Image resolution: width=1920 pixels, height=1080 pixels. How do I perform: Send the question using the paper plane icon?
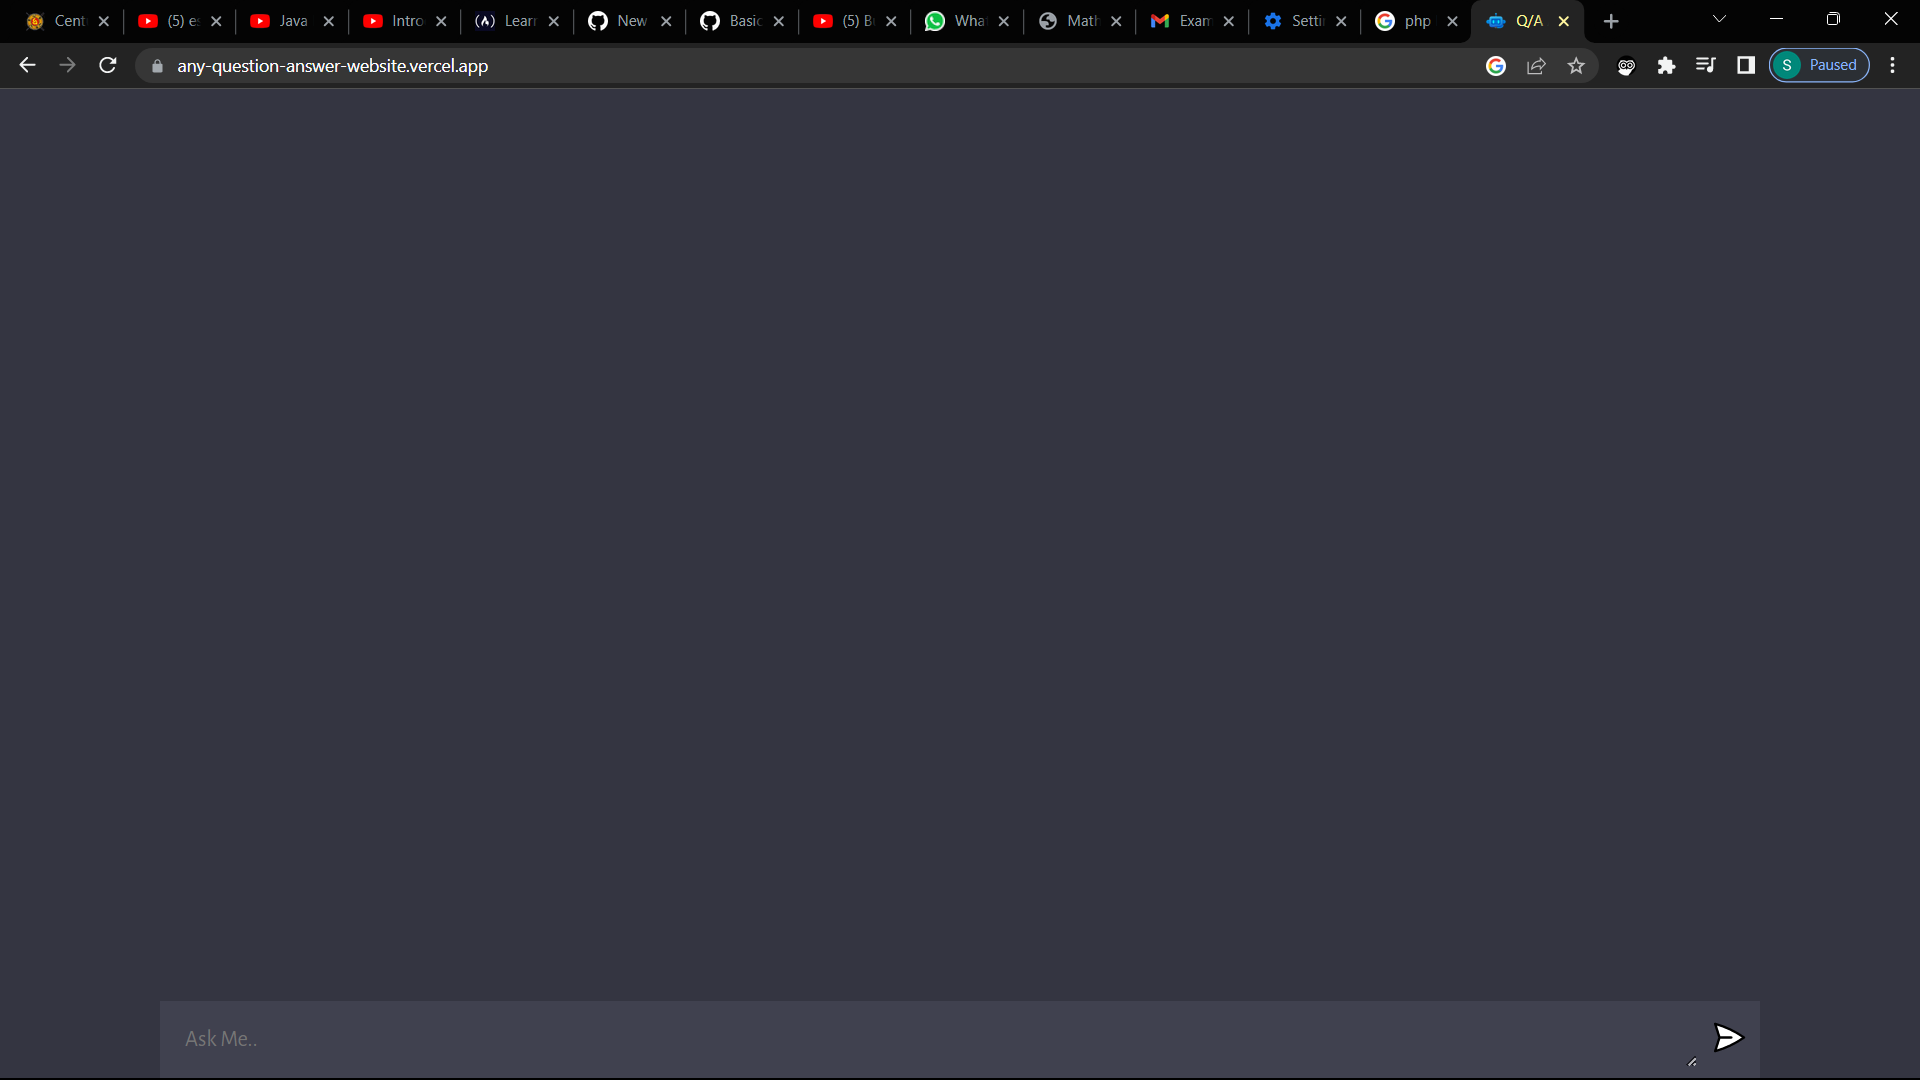click(1729, 1038)
